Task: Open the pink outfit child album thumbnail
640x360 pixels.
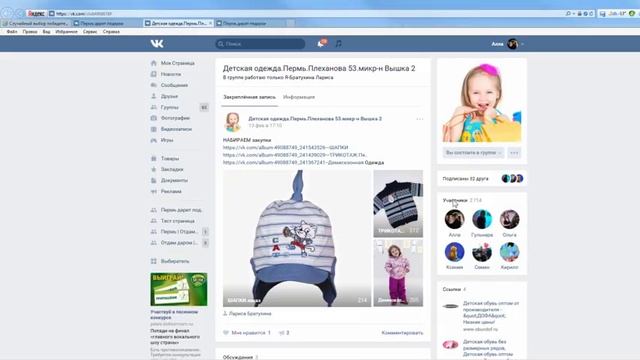Action: 398,273
